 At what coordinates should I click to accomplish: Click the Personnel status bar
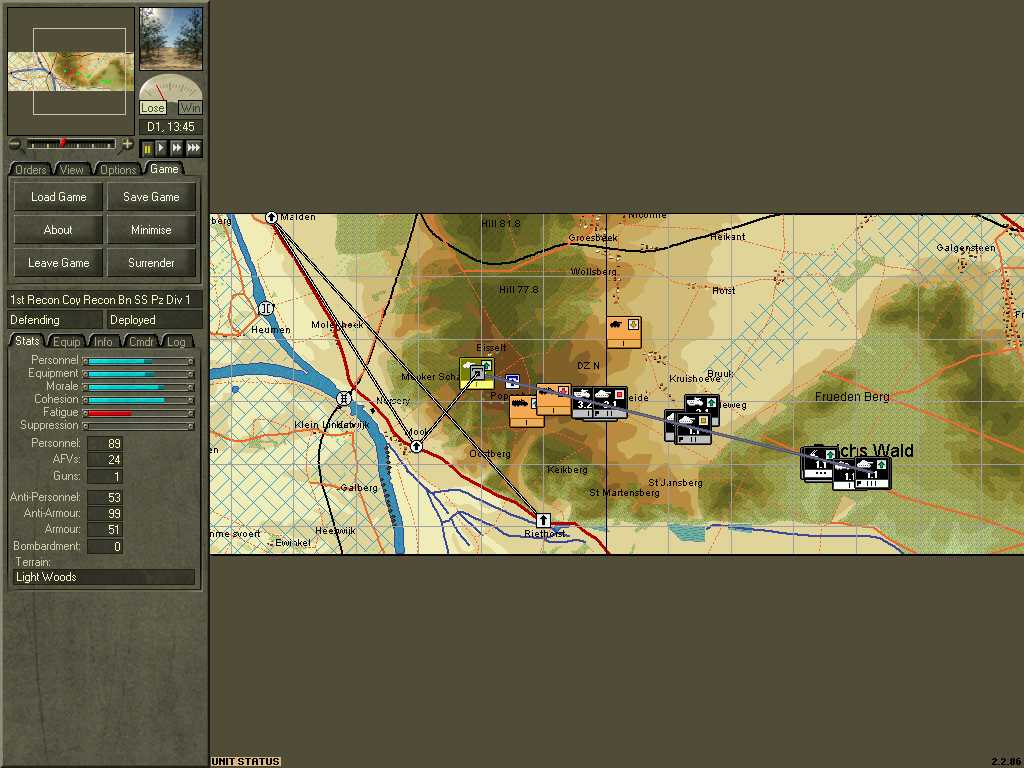pos(138,361)
